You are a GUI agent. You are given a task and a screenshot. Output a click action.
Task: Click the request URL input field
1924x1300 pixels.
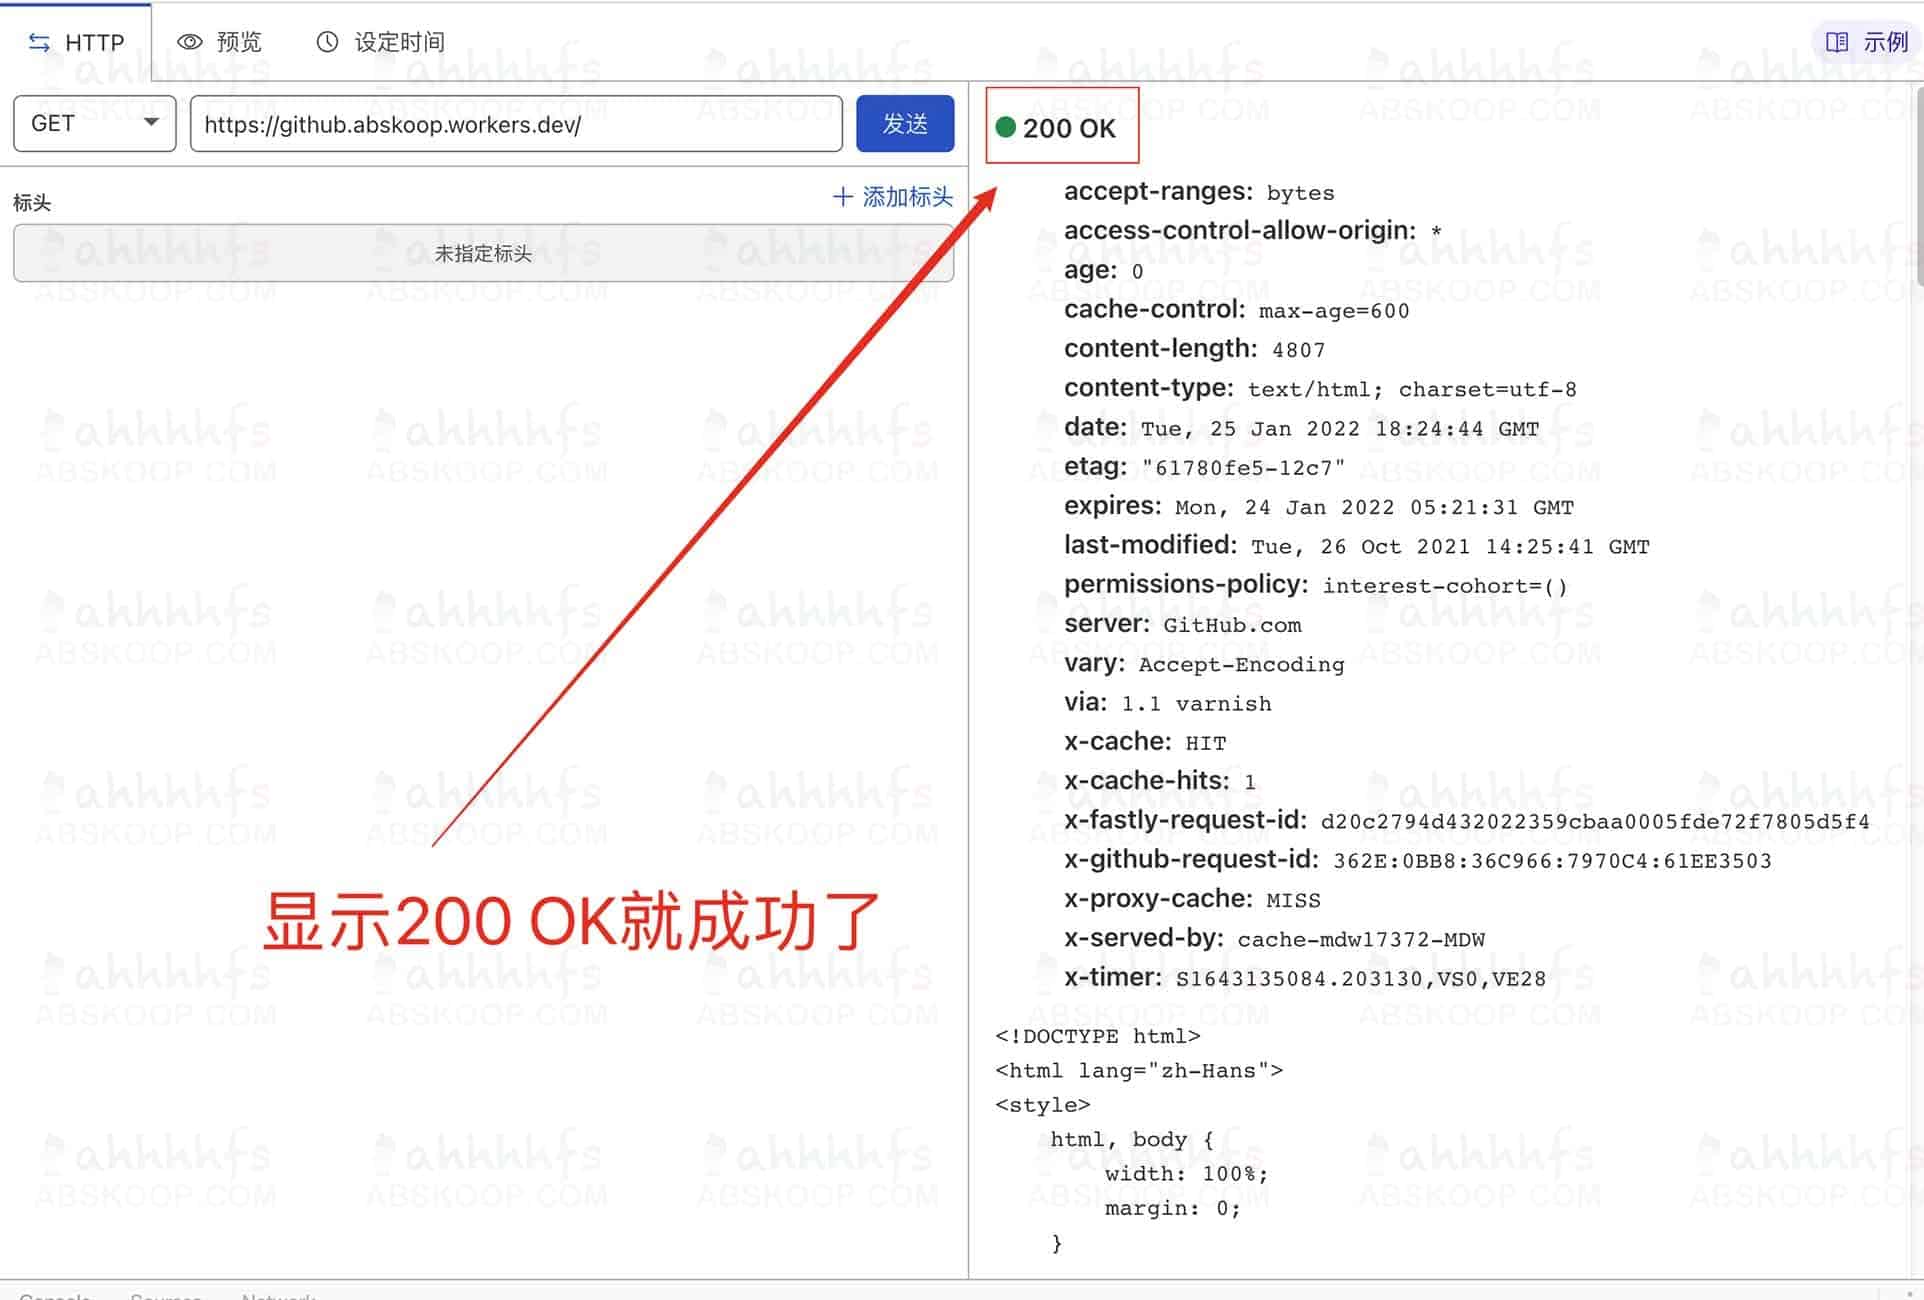516,124
